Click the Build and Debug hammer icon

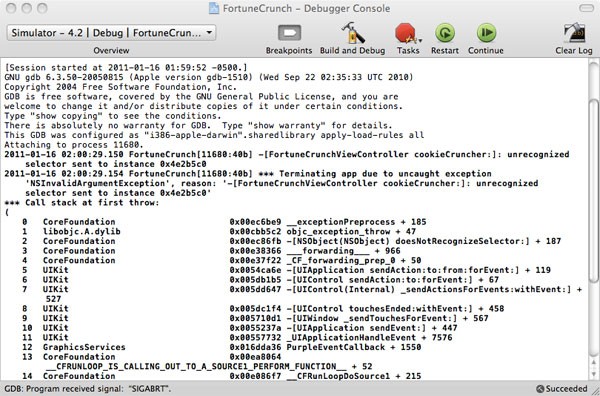pyautogui.click(x=353, y=33)
